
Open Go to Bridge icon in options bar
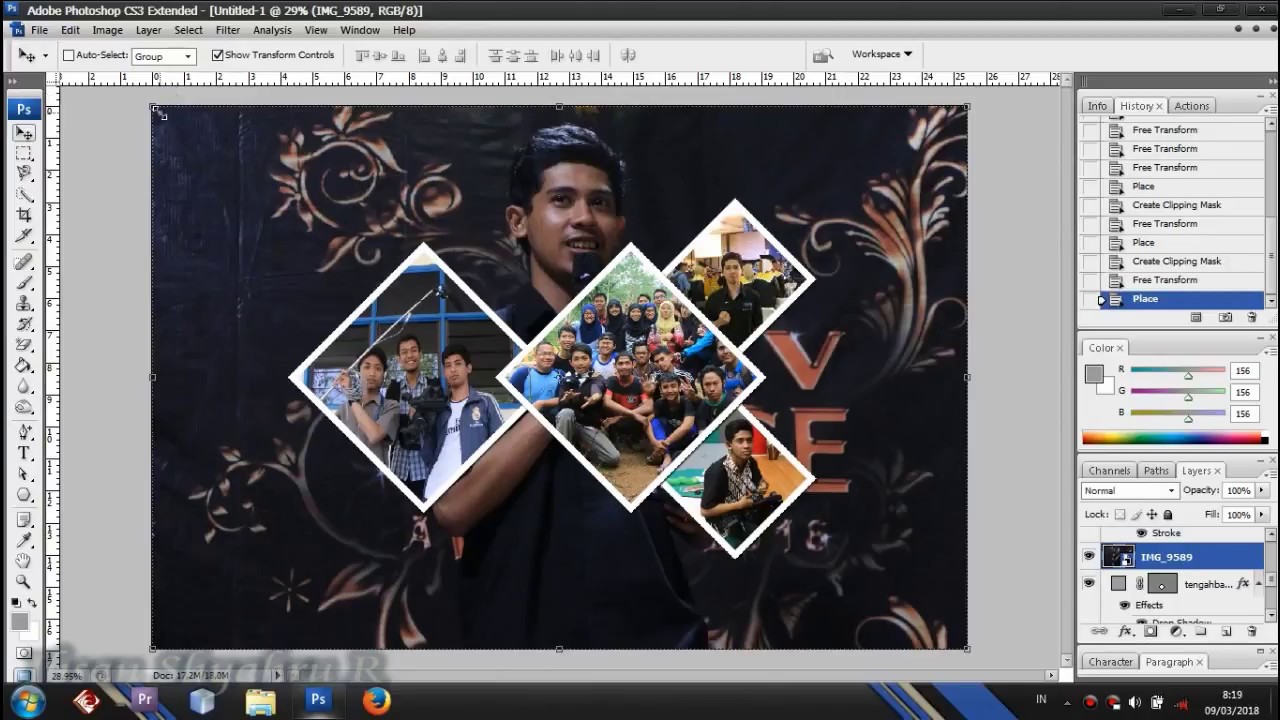tap(823, 55)
